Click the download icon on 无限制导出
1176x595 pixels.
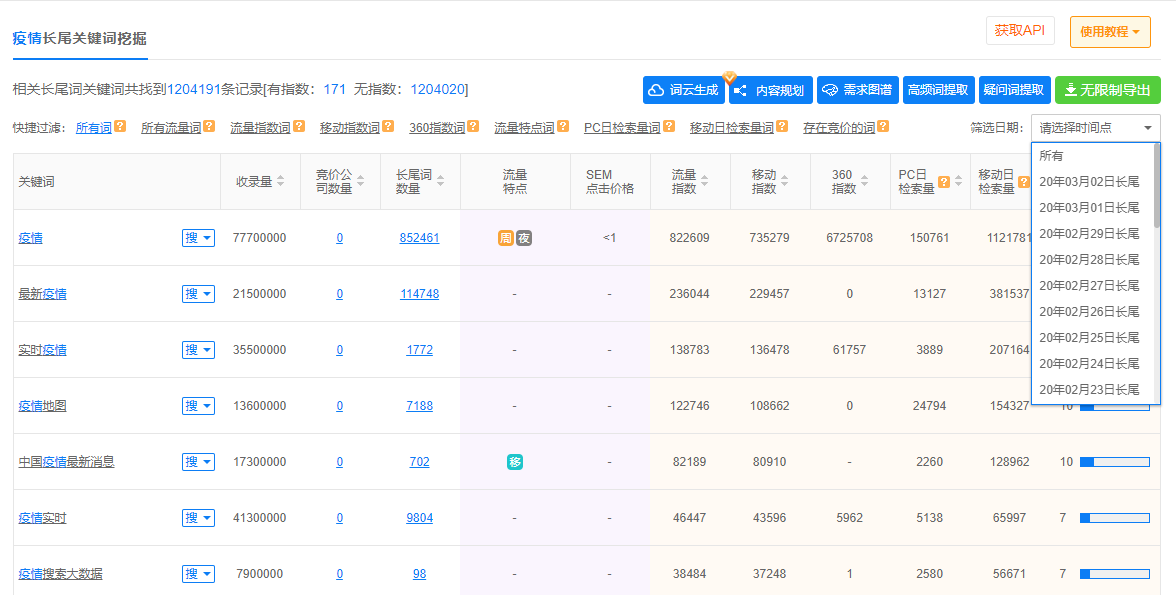1071,89
